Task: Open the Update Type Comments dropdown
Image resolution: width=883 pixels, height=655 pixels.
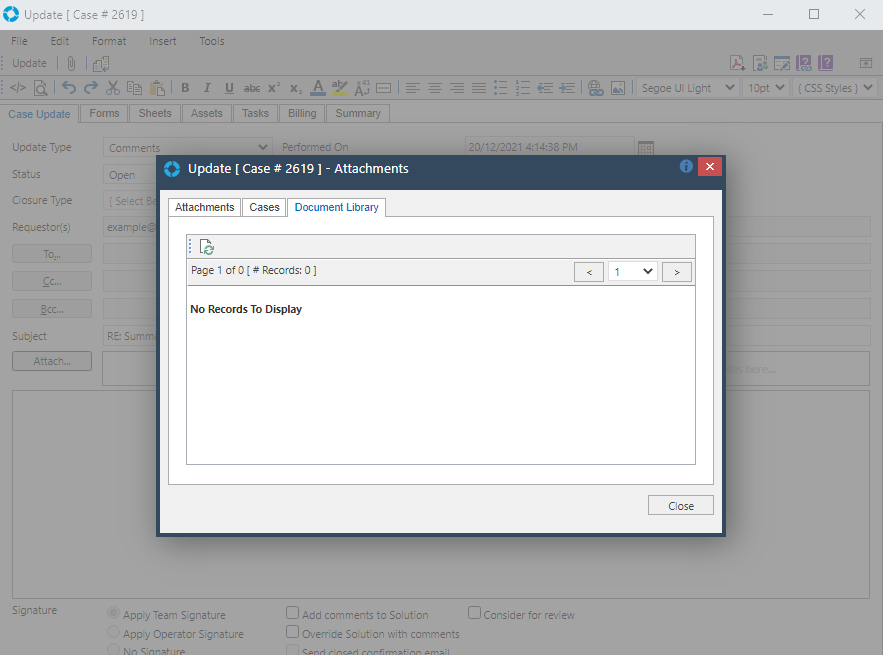Action: (x=187, y=148)
